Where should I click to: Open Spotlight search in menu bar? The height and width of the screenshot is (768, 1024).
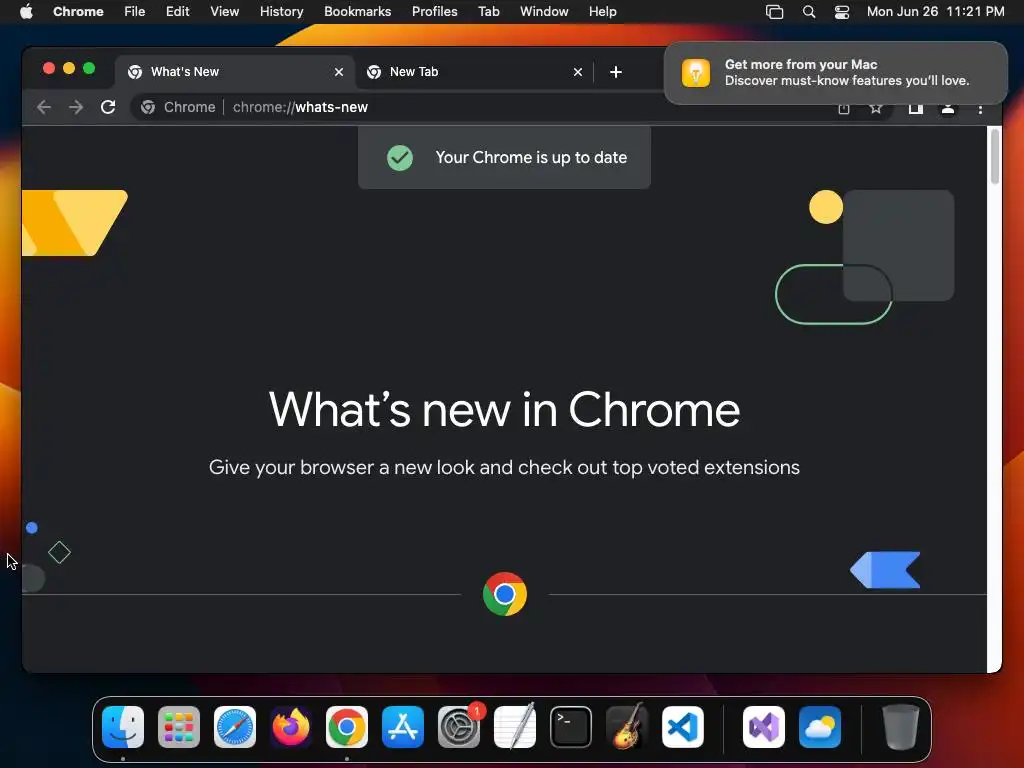(808, 12)
